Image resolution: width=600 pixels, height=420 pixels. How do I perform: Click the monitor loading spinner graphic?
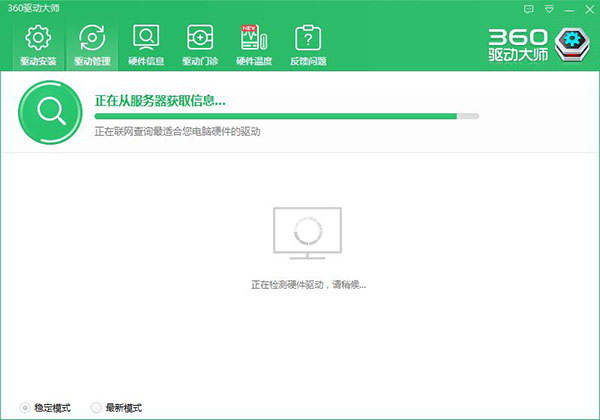click(x=306, y=232)
